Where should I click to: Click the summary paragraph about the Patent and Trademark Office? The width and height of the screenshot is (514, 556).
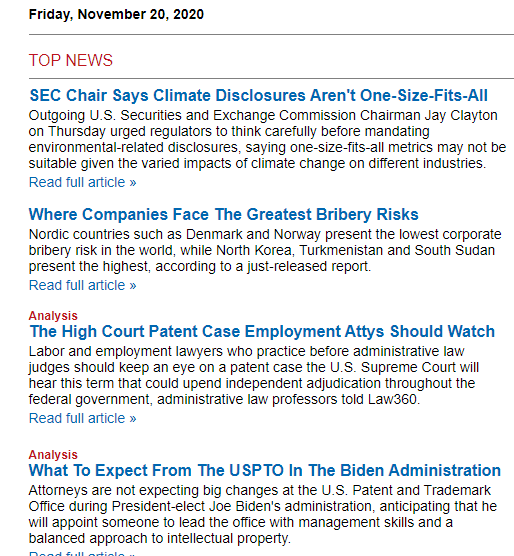click(x=263, y=514)
